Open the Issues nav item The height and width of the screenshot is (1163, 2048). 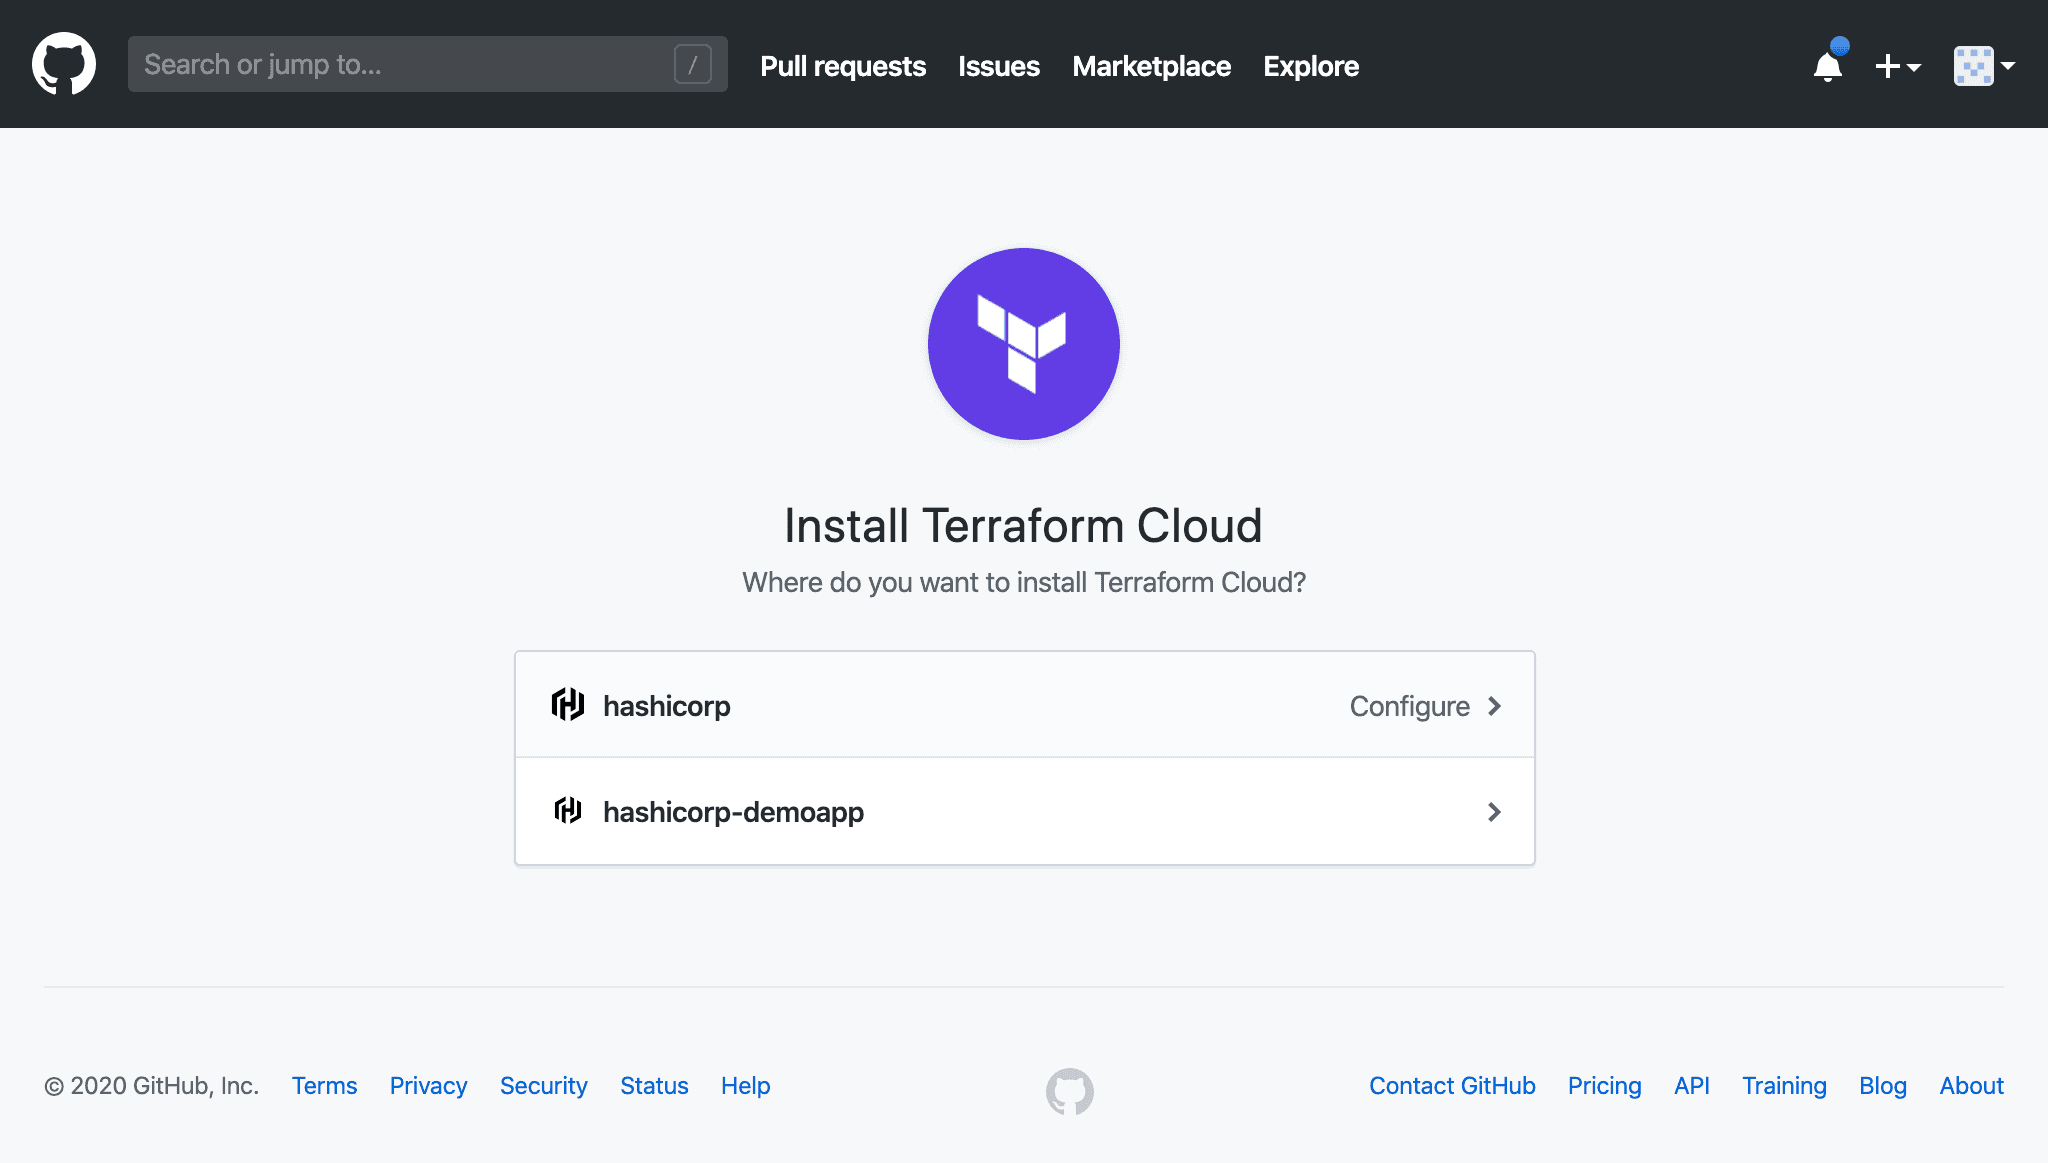pos(998,66)
